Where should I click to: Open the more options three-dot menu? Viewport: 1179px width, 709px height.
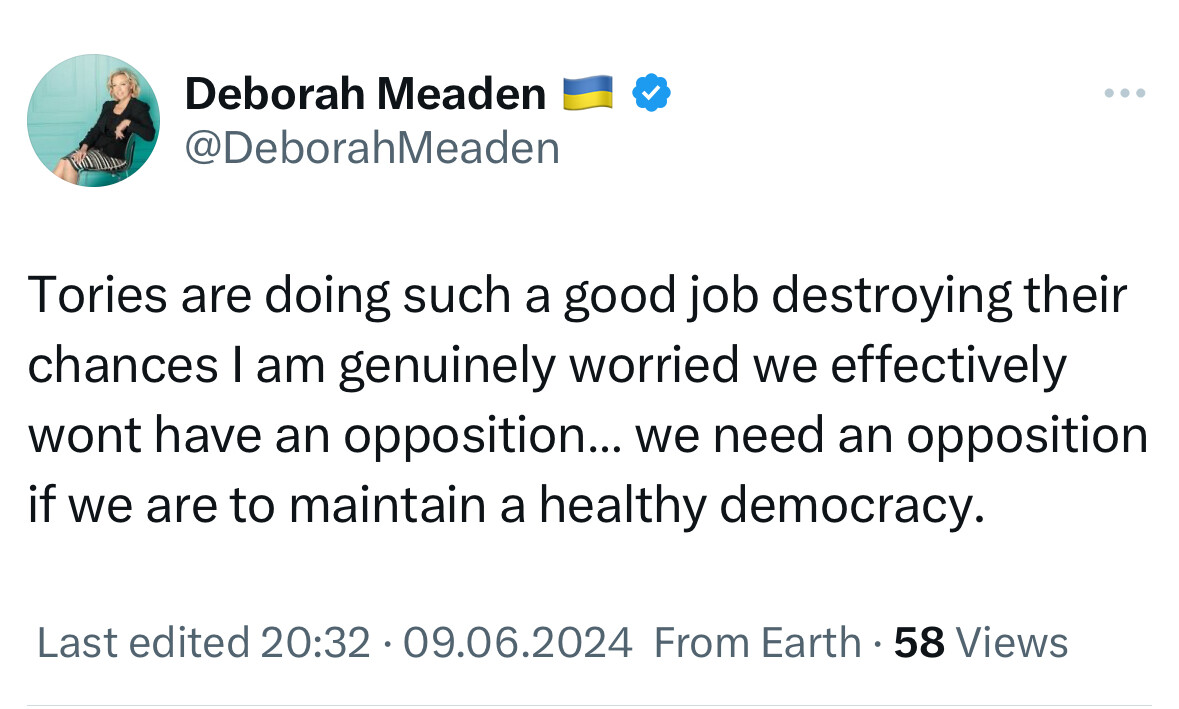(x=1125, y=94)
